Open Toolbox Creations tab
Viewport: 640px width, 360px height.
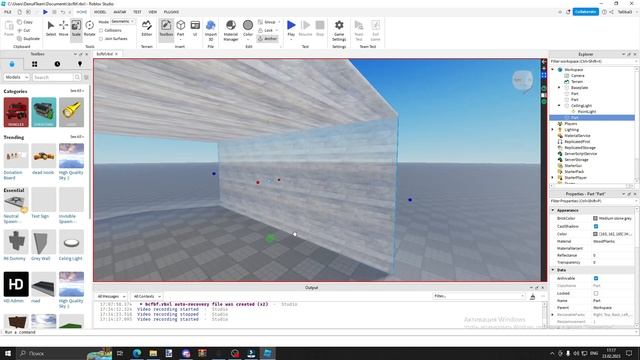(x=80, y=64)
